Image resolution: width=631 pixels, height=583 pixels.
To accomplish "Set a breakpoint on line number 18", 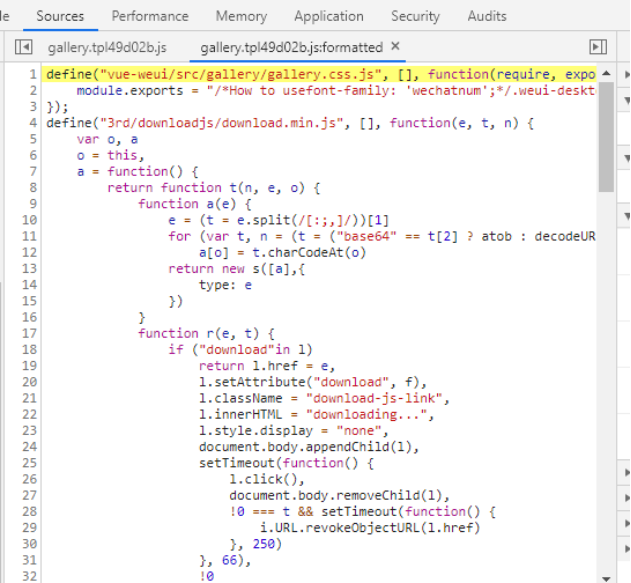I will tap(29, 350).
